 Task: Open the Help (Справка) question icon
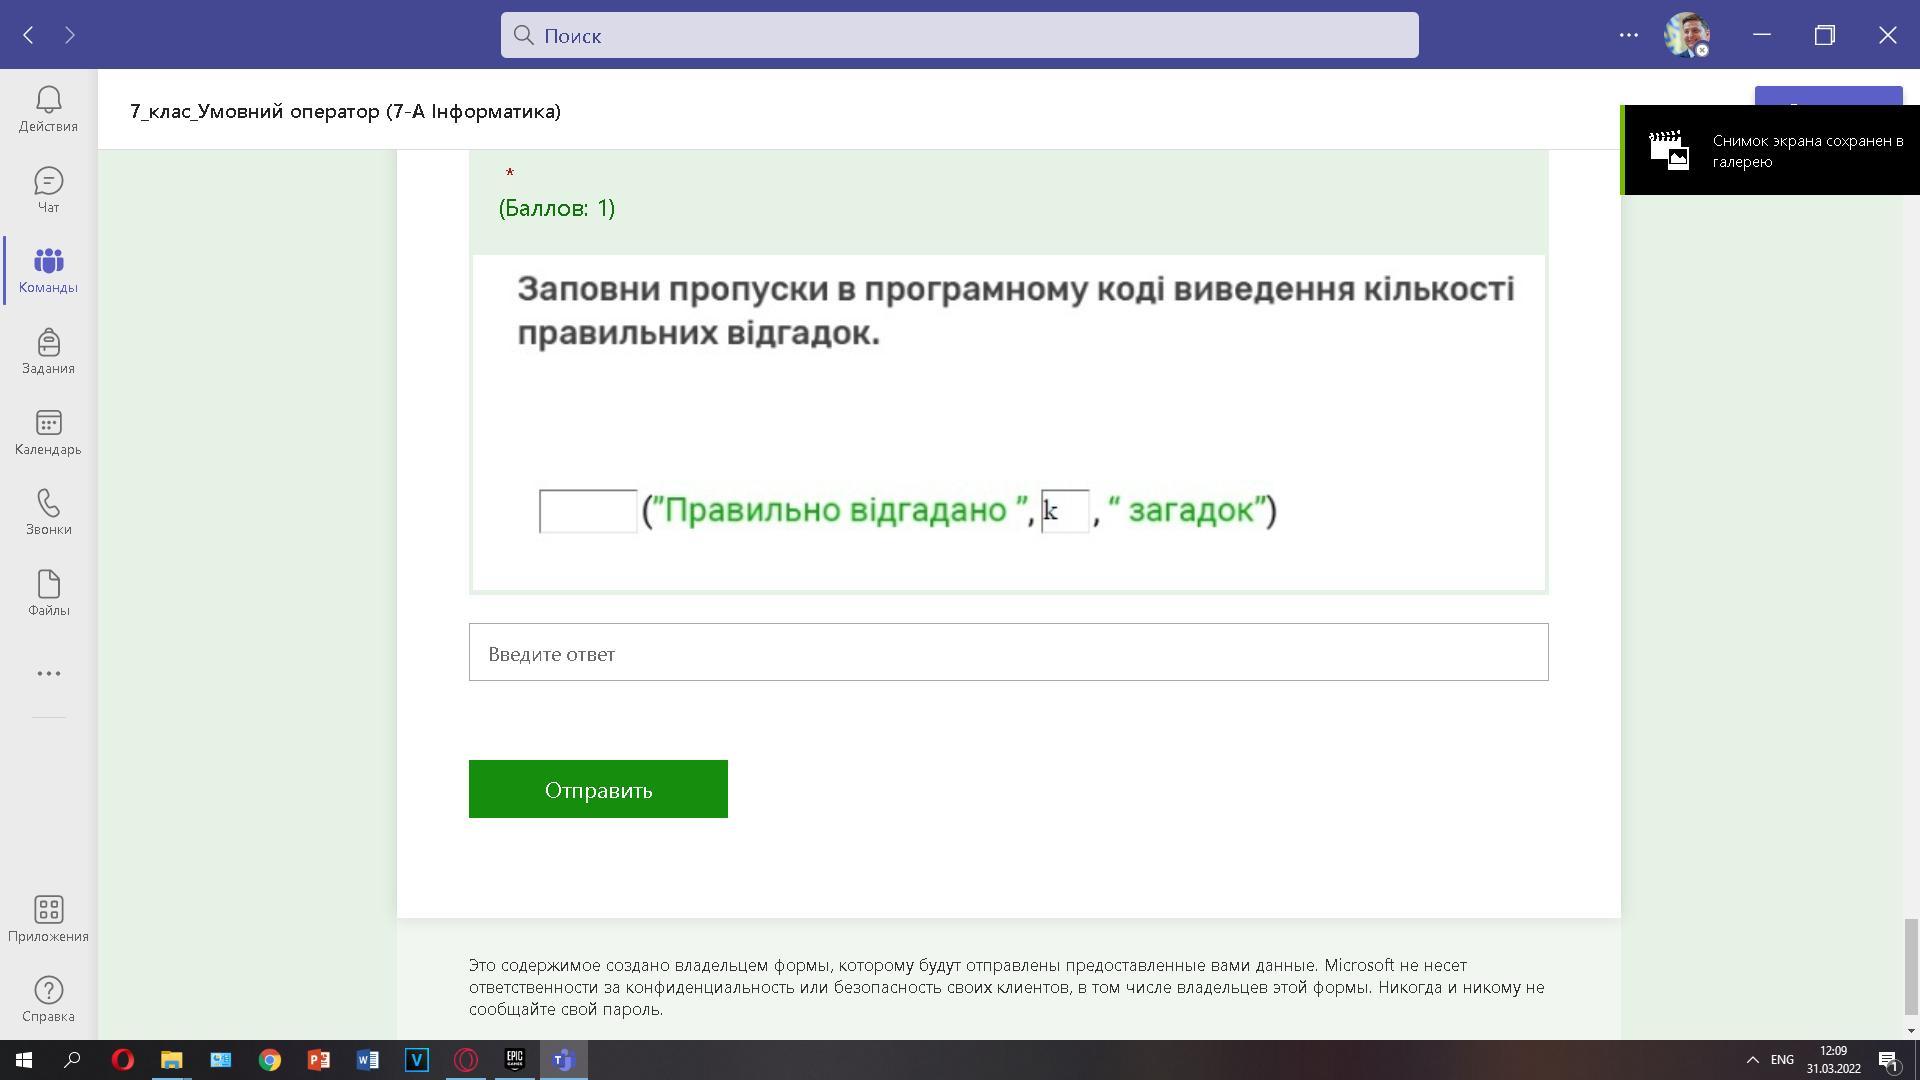[x=48, y=999]
